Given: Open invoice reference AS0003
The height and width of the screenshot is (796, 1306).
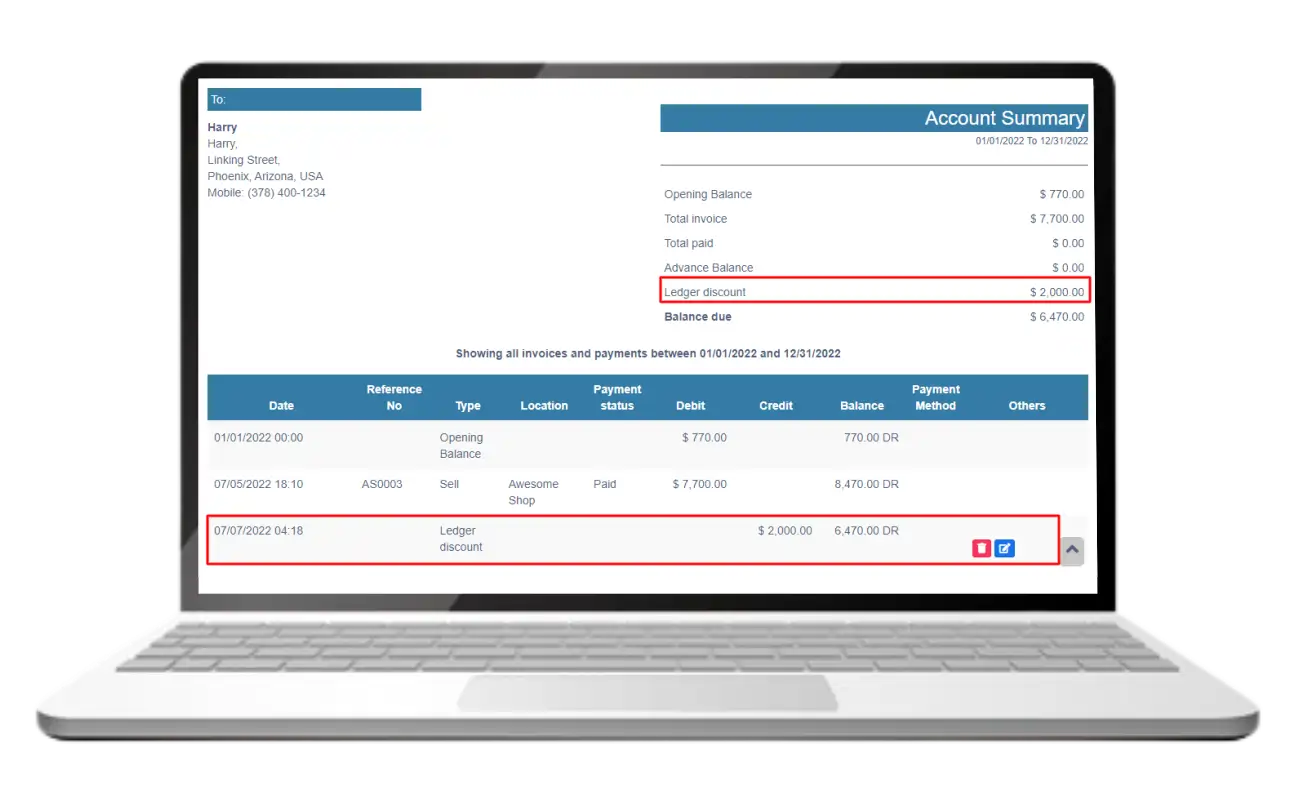Looking at the screenshot, I should 382,484.
